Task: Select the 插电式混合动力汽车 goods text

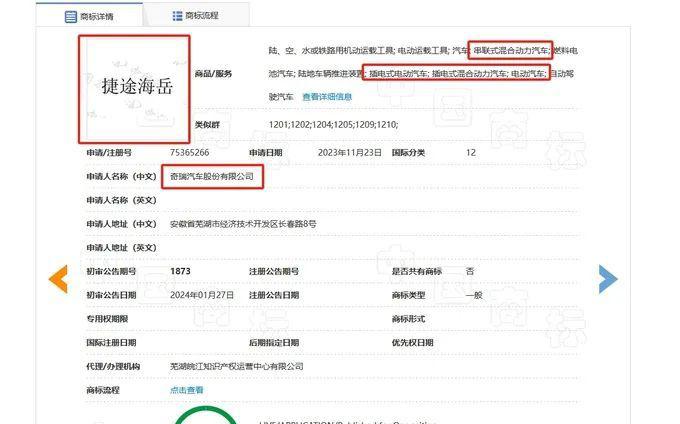Action: 470,74
